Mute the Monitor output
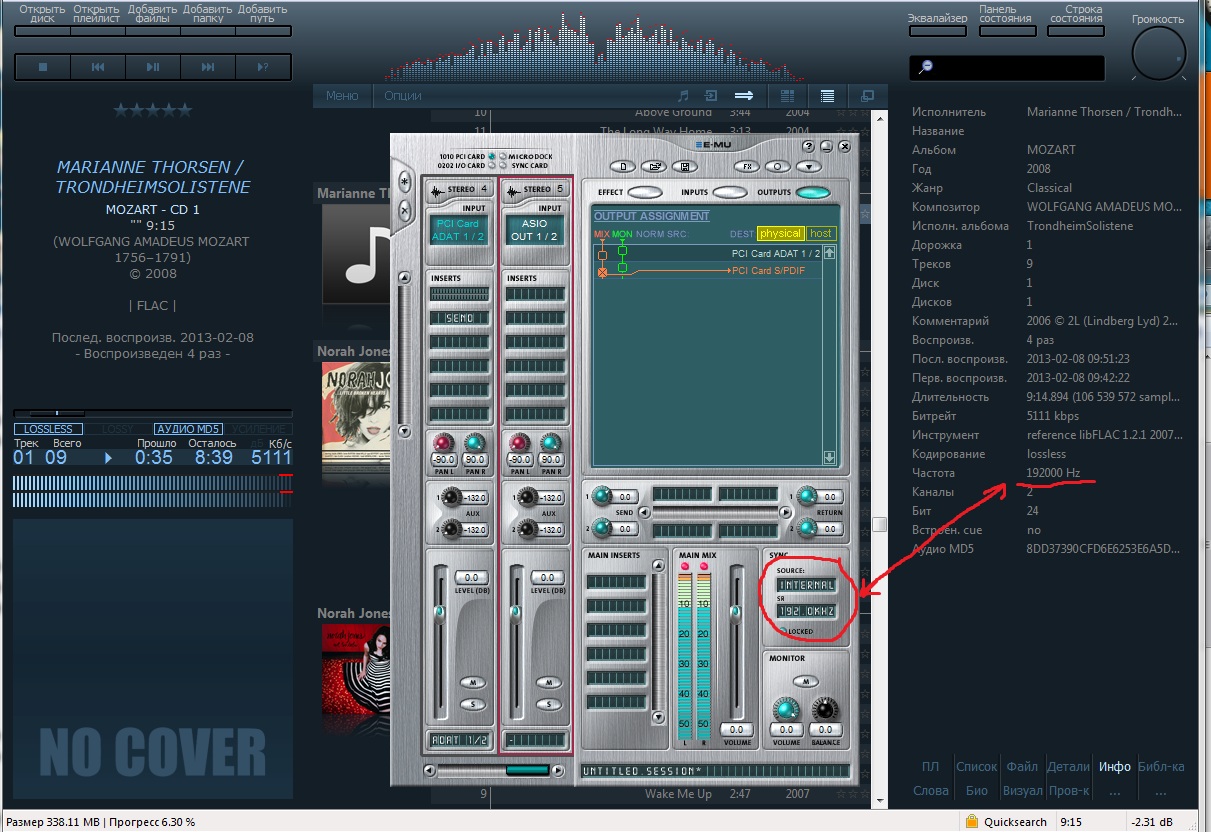Screen dimensions: 1211x832 click(x=805, y=681)
